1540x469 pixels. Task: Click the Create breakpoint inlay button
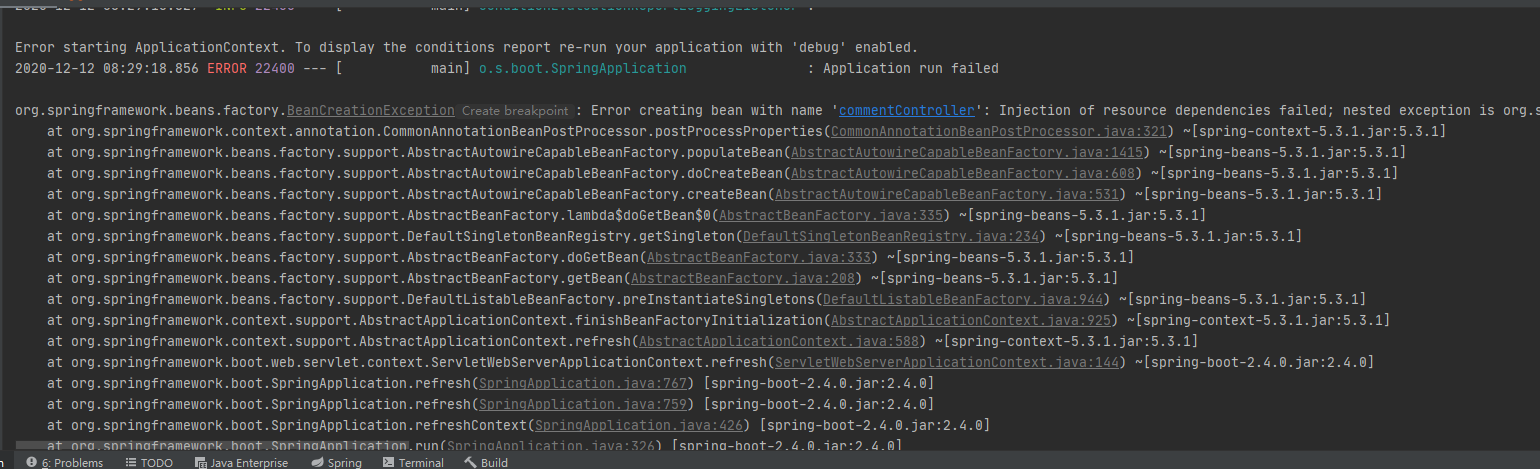pyautogui.click(x=515, y=111)
